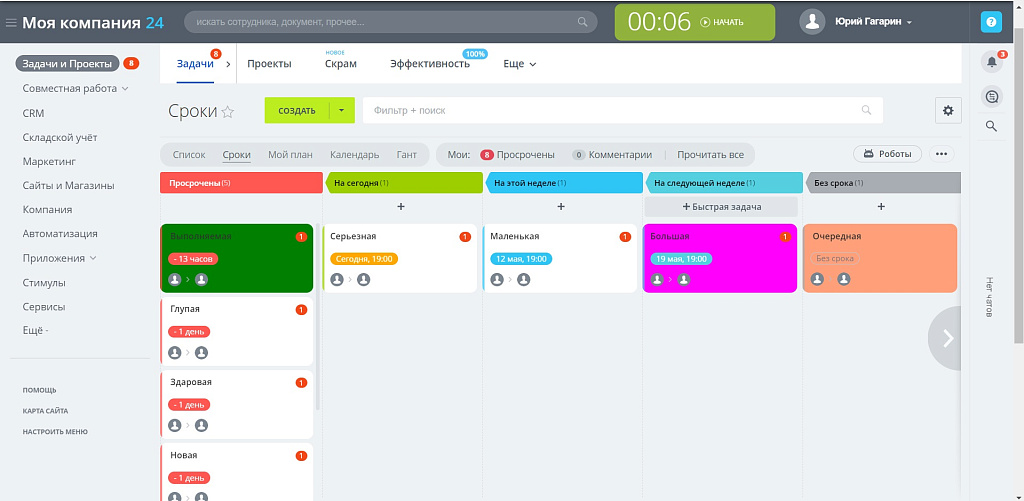The image size is (1024, 501).
Task: Click the three-dots more options button
Action: [940, 154]
